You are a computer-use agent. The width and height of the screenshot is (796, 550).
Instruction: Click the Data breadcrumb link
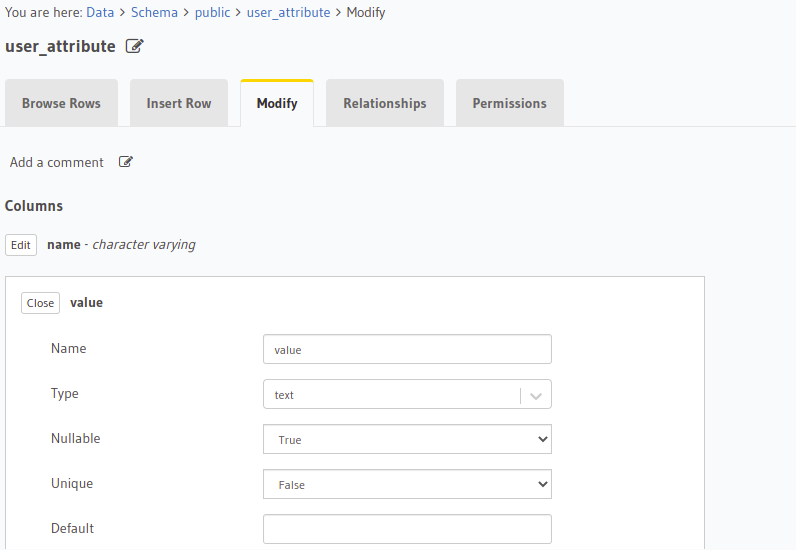(100, 13)
